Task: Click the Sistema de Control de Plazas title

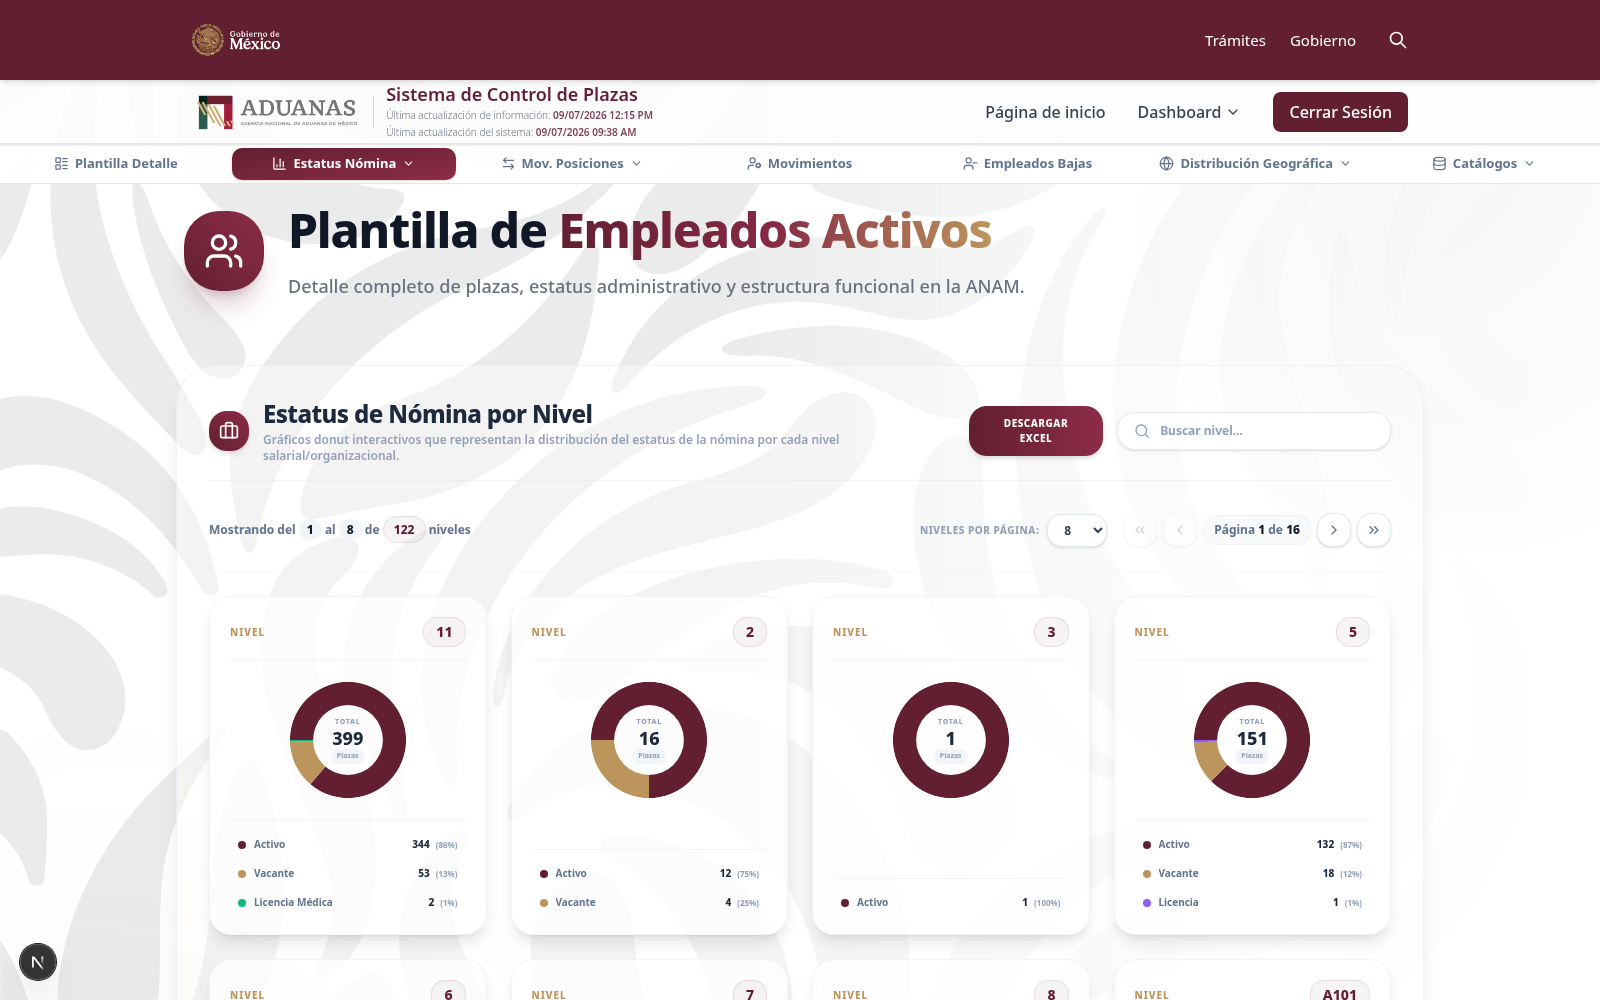Action: (512, 95)
